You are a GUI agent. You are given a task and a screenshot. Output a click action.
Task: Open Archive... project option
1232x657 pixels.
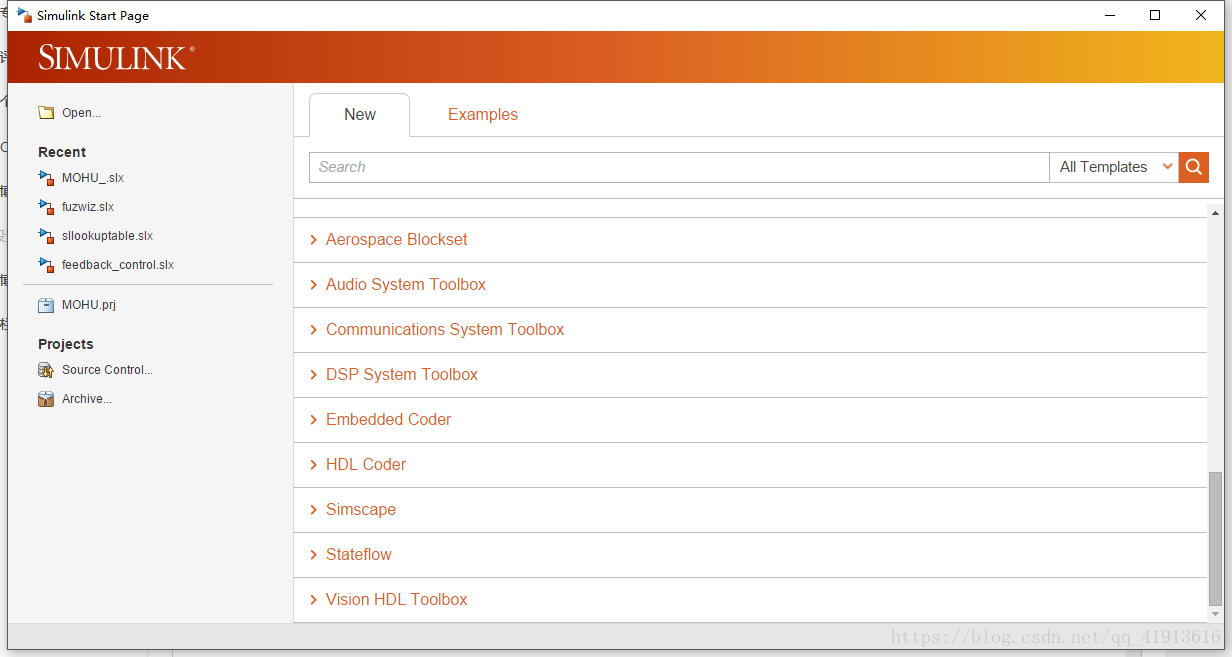87,399
